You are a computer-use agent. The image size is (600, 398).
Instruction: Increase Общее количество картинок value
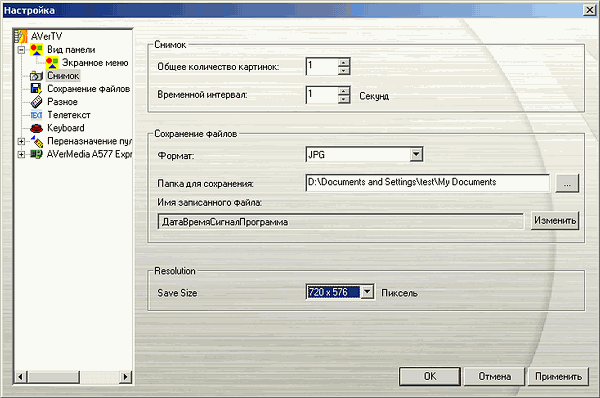click(x=344, y=62)
